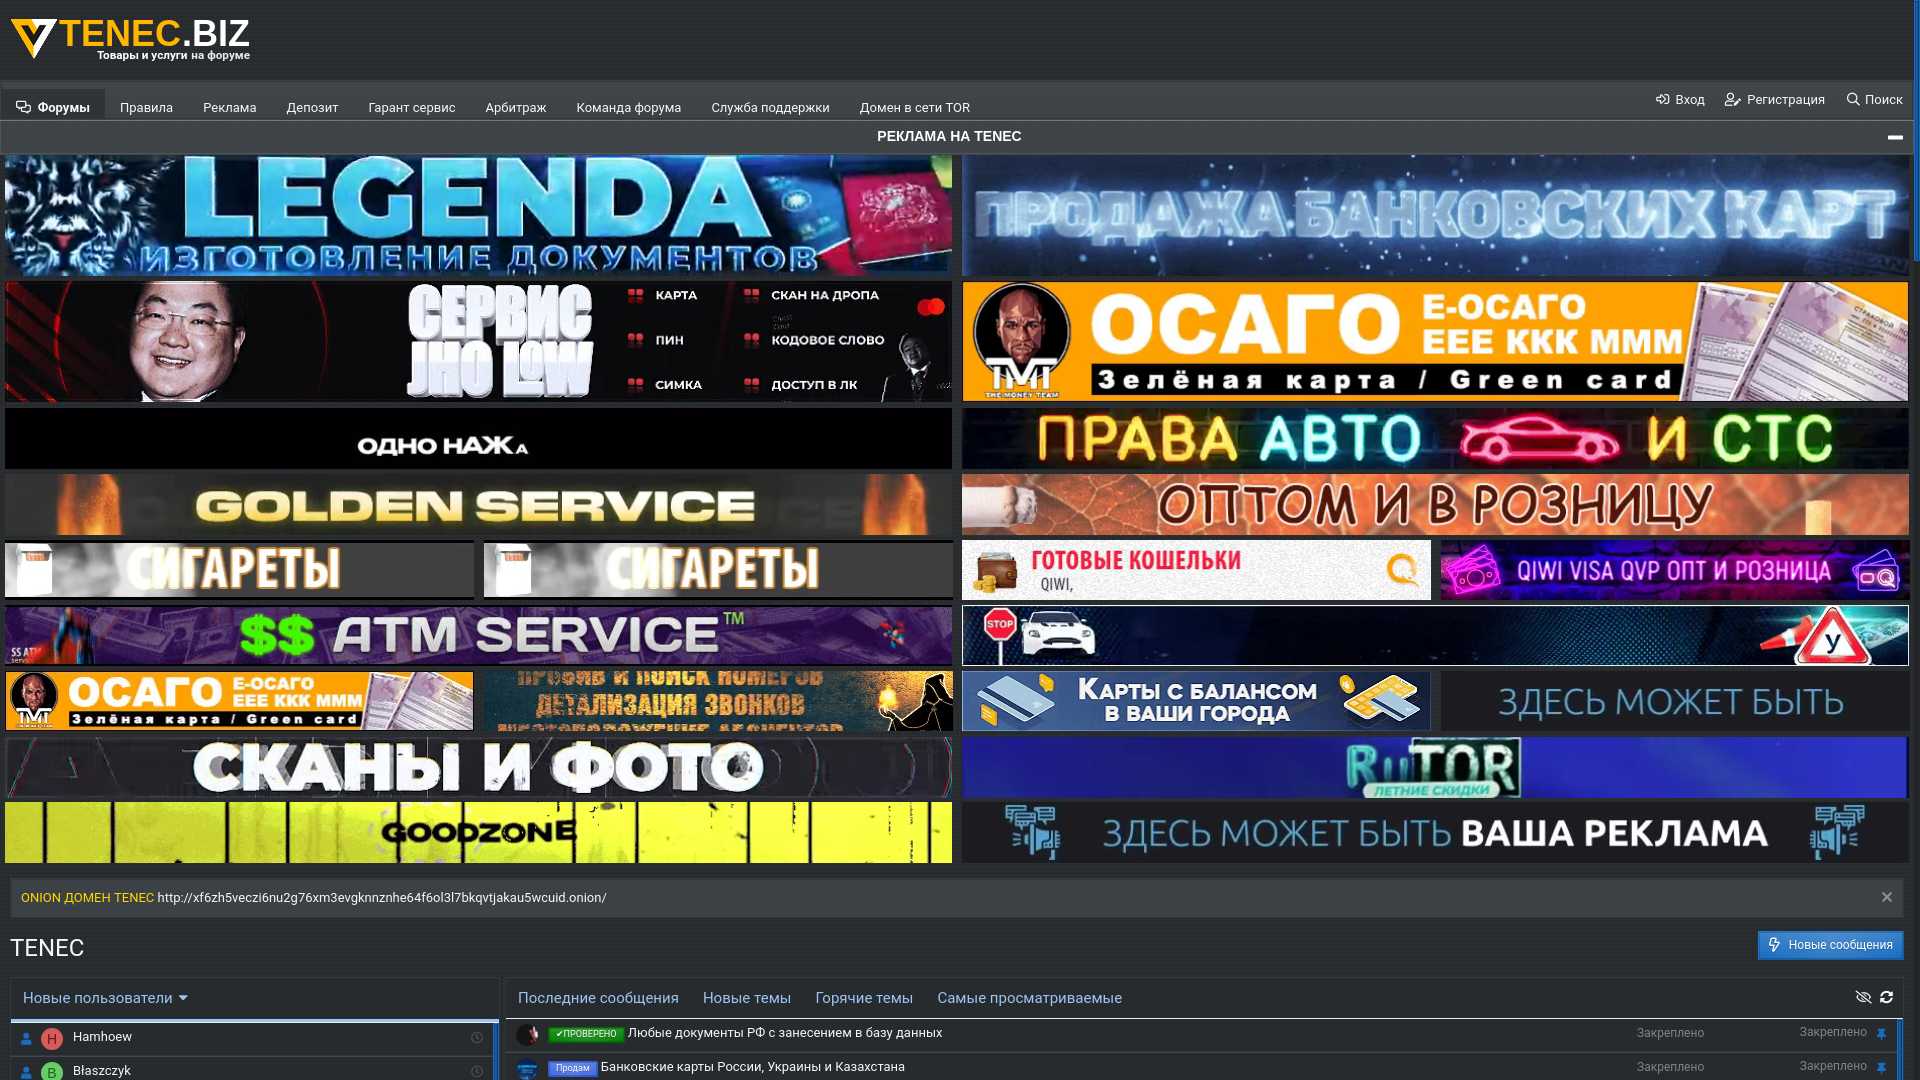Switch to Самые просматриваемые tab

click(x=1029, y=998)
